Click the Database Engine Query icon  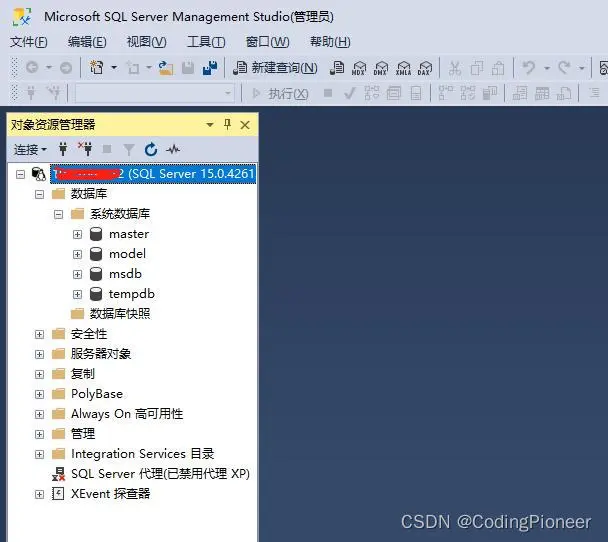(337, 68)
